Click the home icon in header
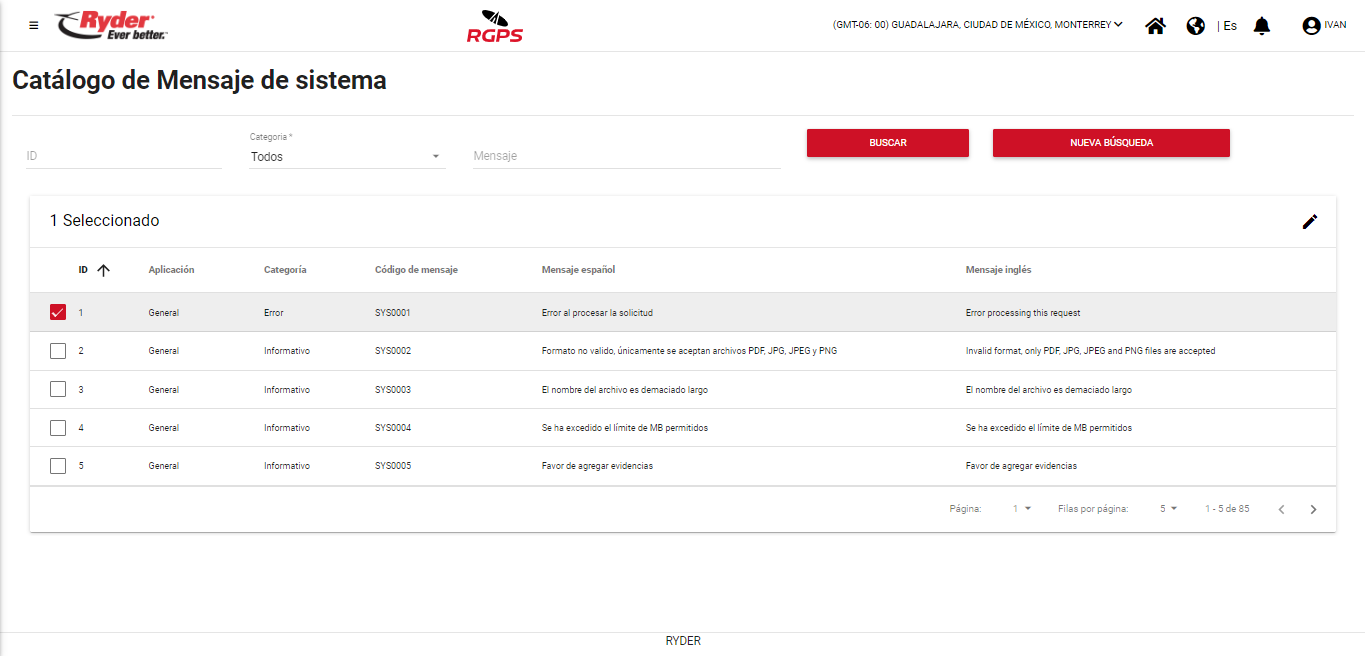The height and width of the screenshot is (656, 1365). [1155, 26]
